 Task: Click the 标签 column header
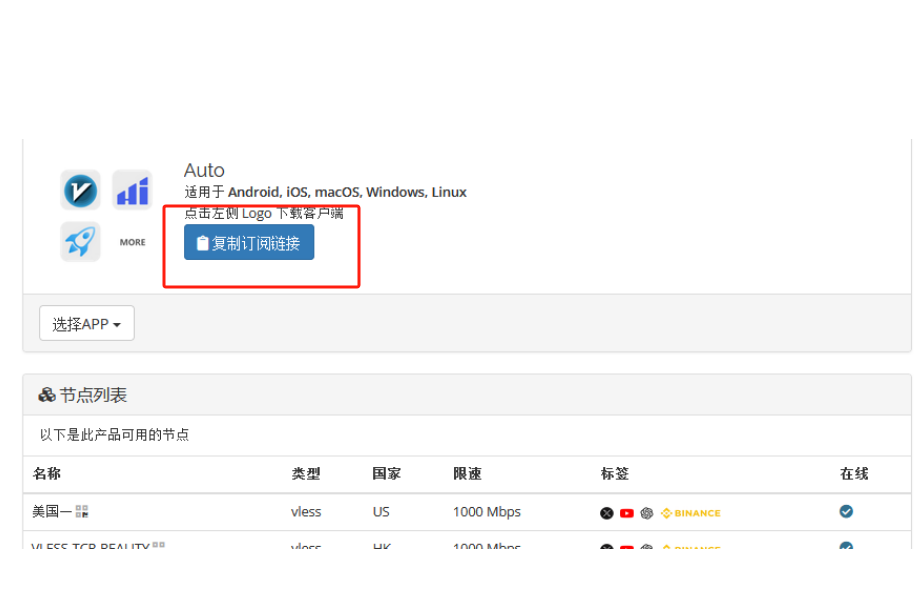tap(614, 474)
